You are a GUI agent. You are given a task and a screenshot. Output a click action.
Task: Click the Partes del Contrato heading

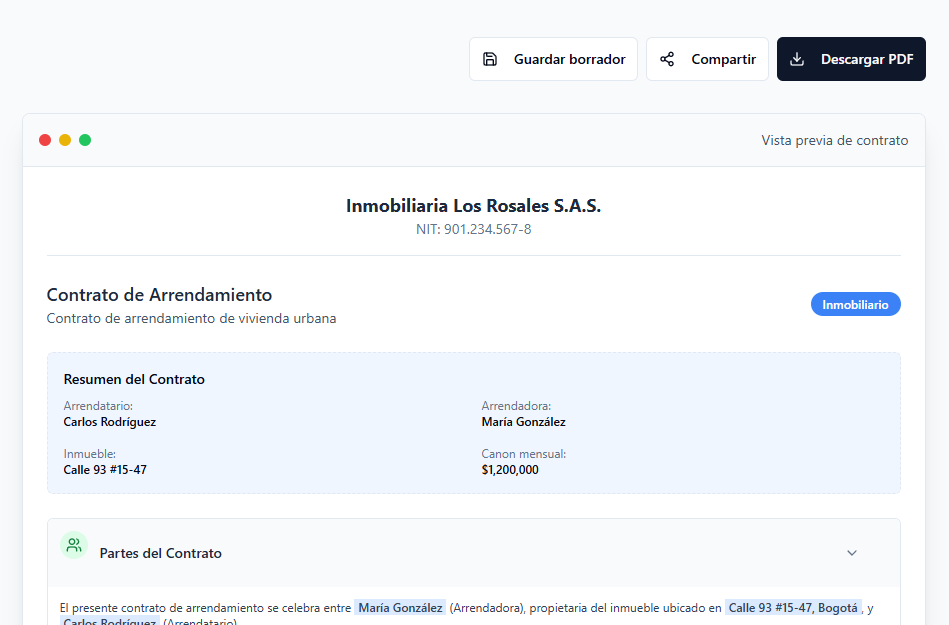pyautogui.click(x=160, y=553)
